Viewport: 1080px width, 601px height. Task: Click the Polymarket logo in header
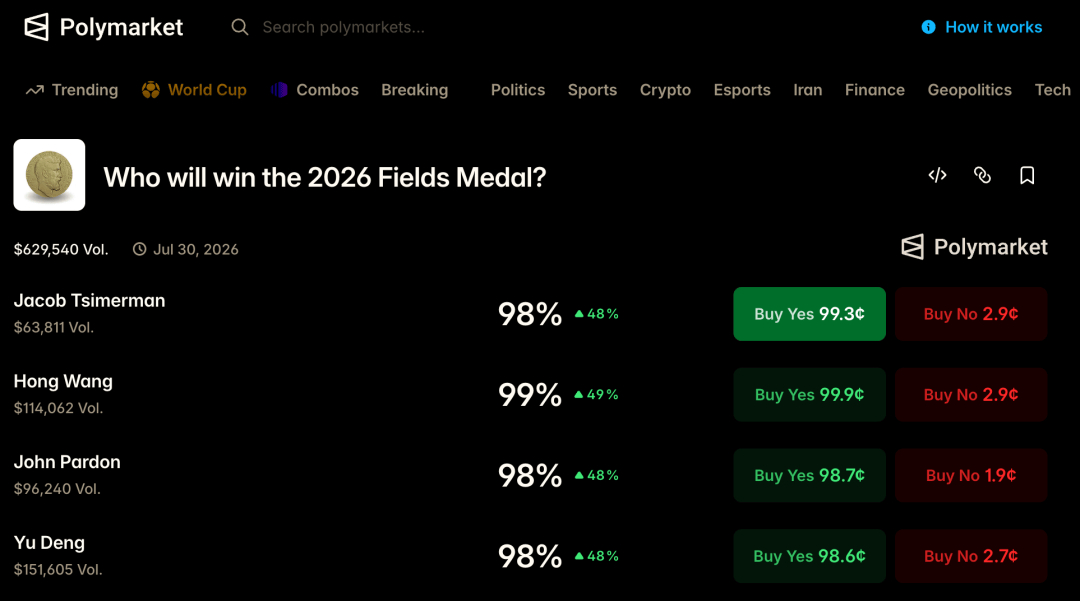pyautogui.click(x=103, y=28)
